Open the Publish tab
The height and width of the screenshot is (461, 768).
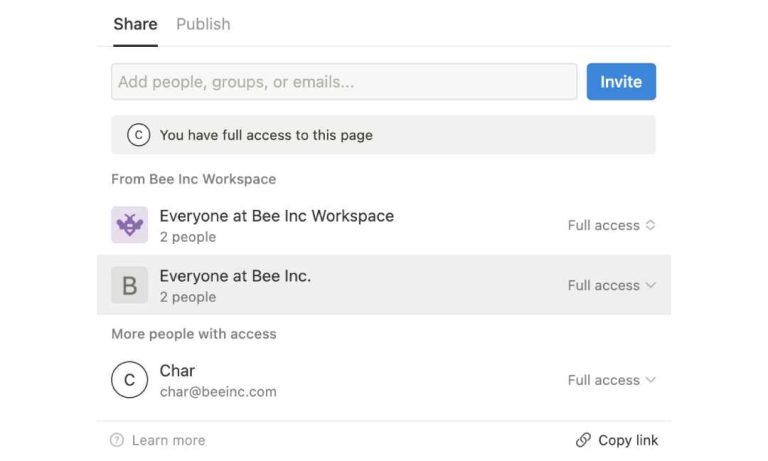(203, 24)
